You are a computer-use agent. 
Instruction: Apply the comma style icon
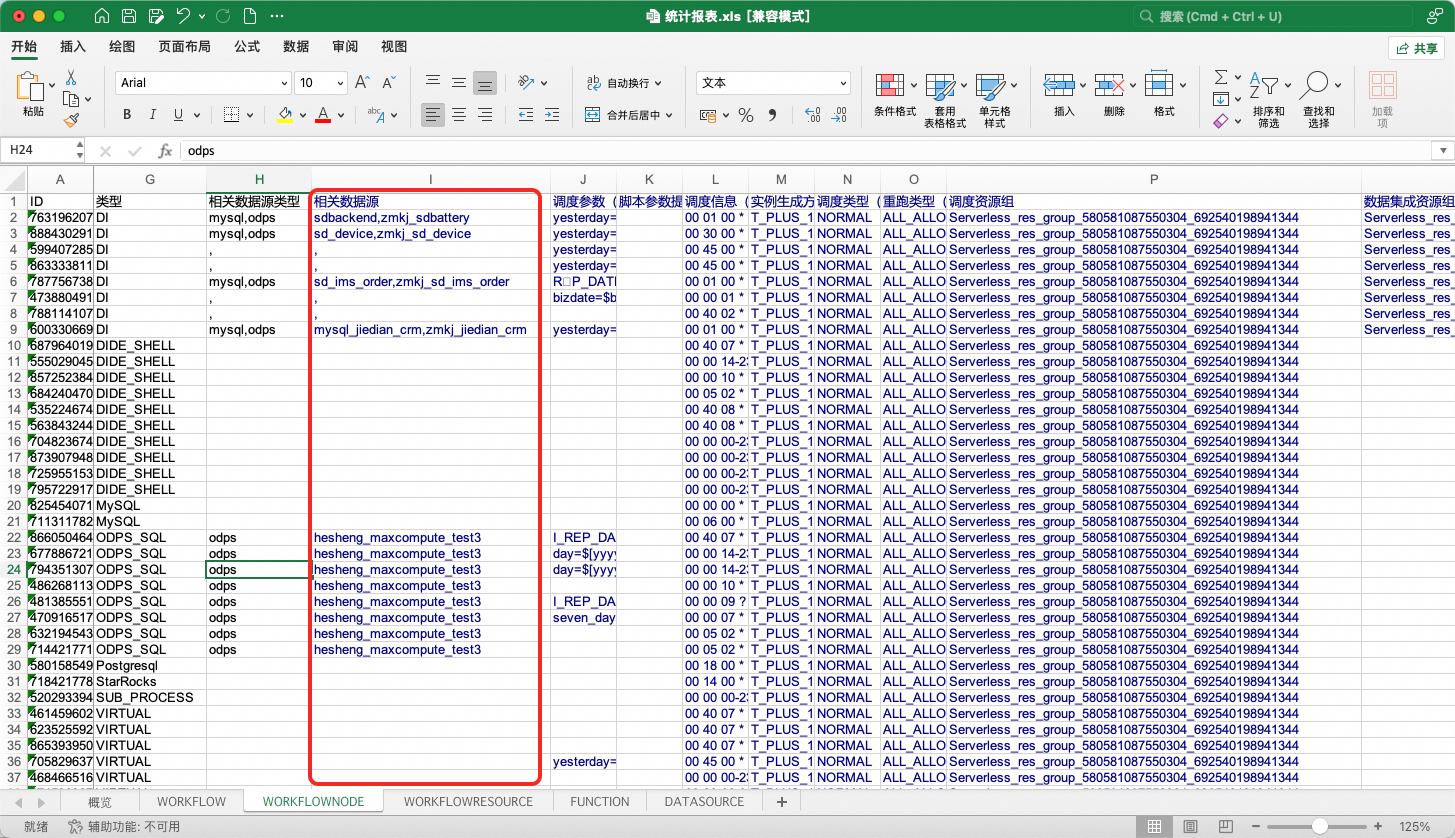(x=773, y=115)
